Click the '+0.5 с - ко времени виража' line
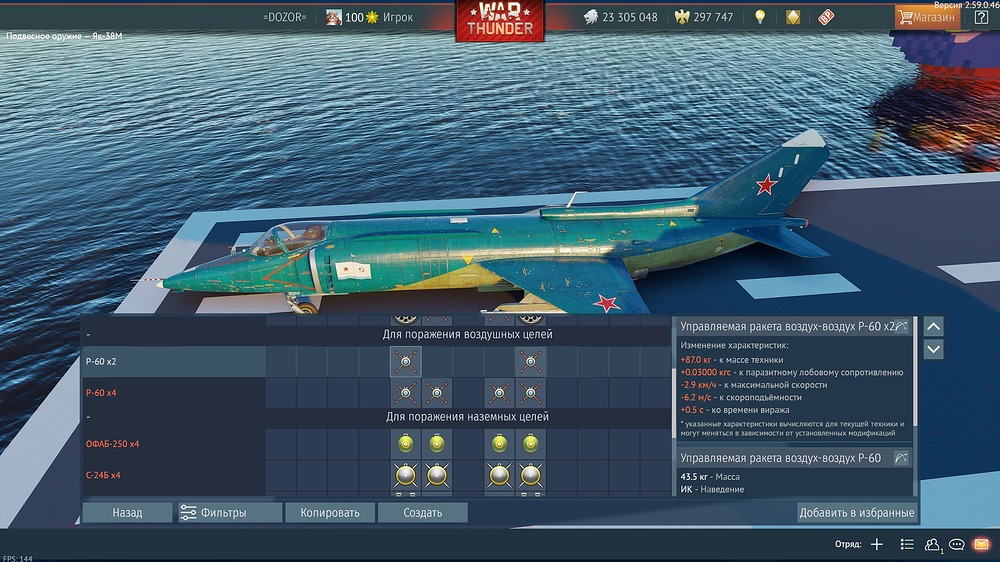Viewport: 1000px width, 562px height. (734, 410)
